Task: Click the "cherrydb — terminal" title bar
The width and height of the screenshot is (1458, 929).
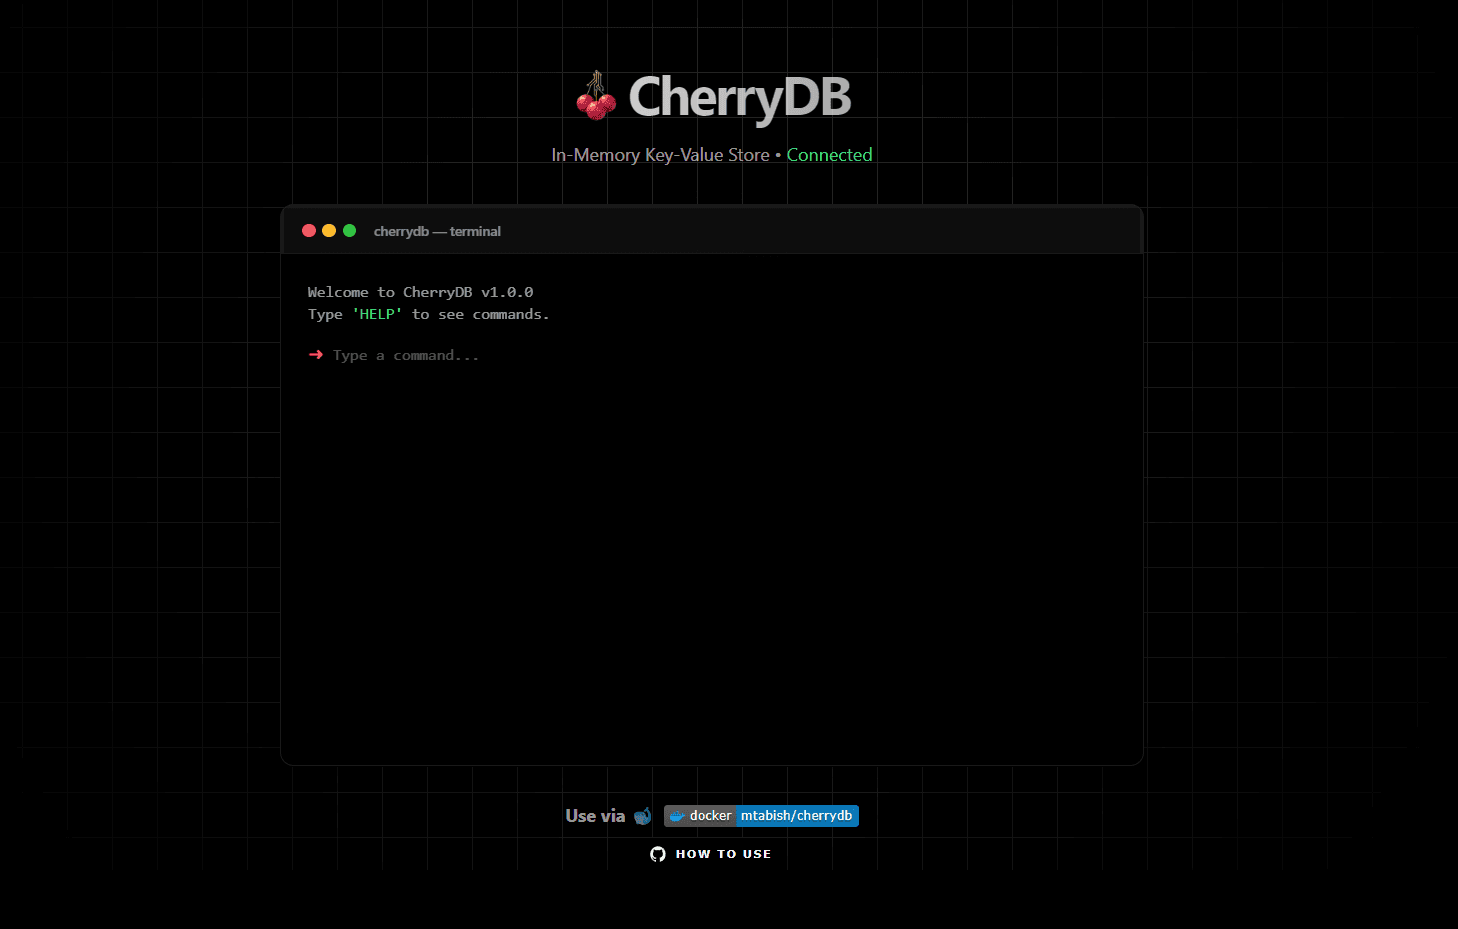Action: (437, 231)
